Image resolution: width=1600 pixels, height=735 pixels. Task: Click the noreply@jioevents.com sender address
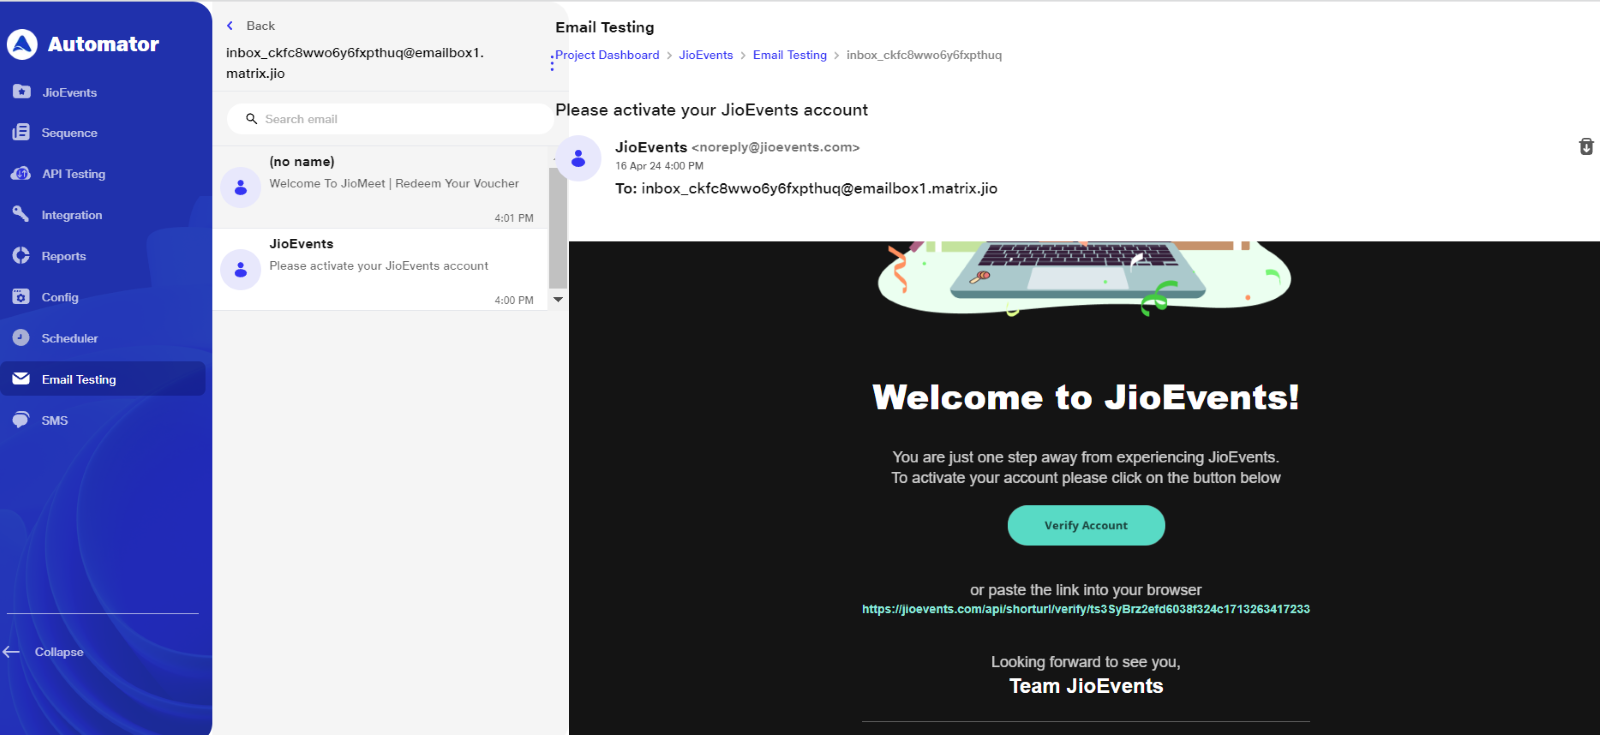776,147
